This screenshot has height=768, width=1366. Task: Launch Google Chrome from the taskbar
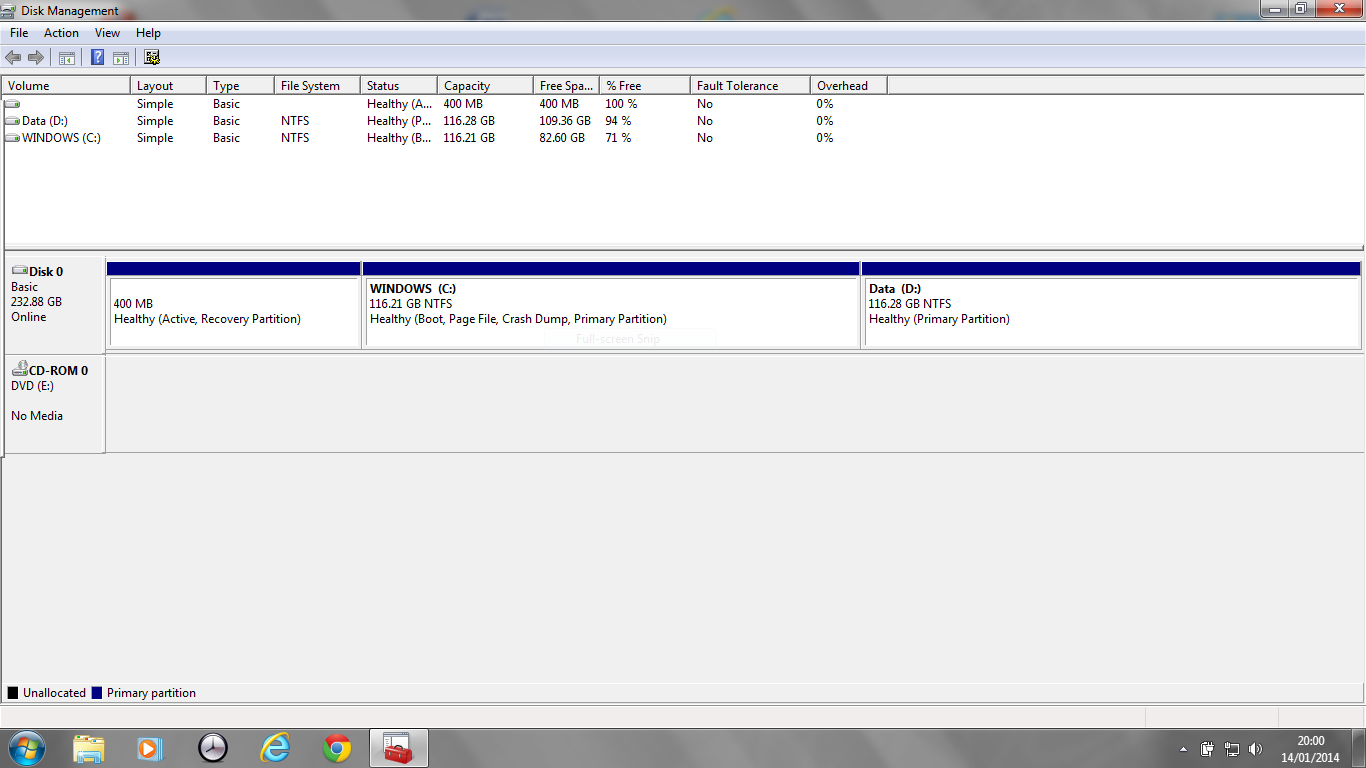pos(337,748)
